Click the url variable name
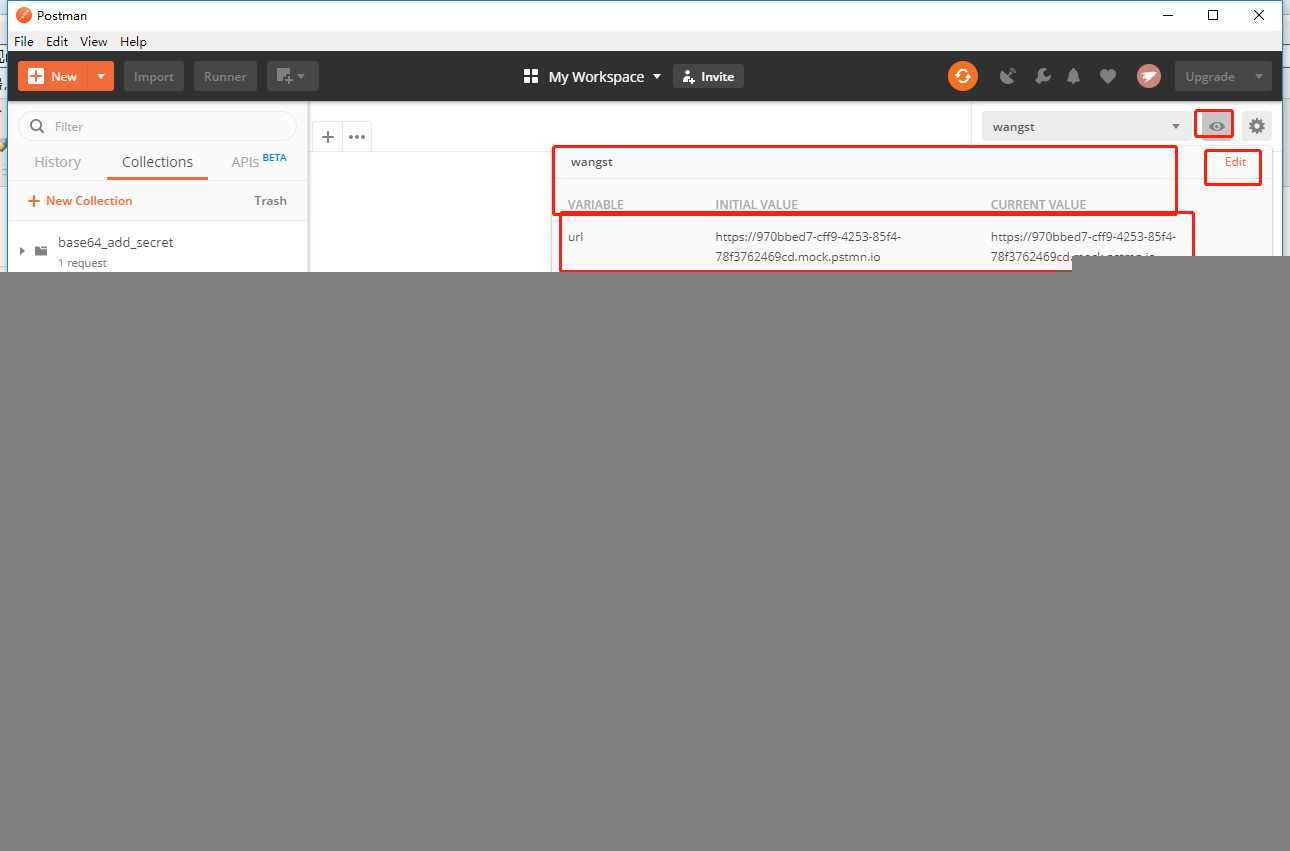This screenshot has width=1290, height=851. 575,237
